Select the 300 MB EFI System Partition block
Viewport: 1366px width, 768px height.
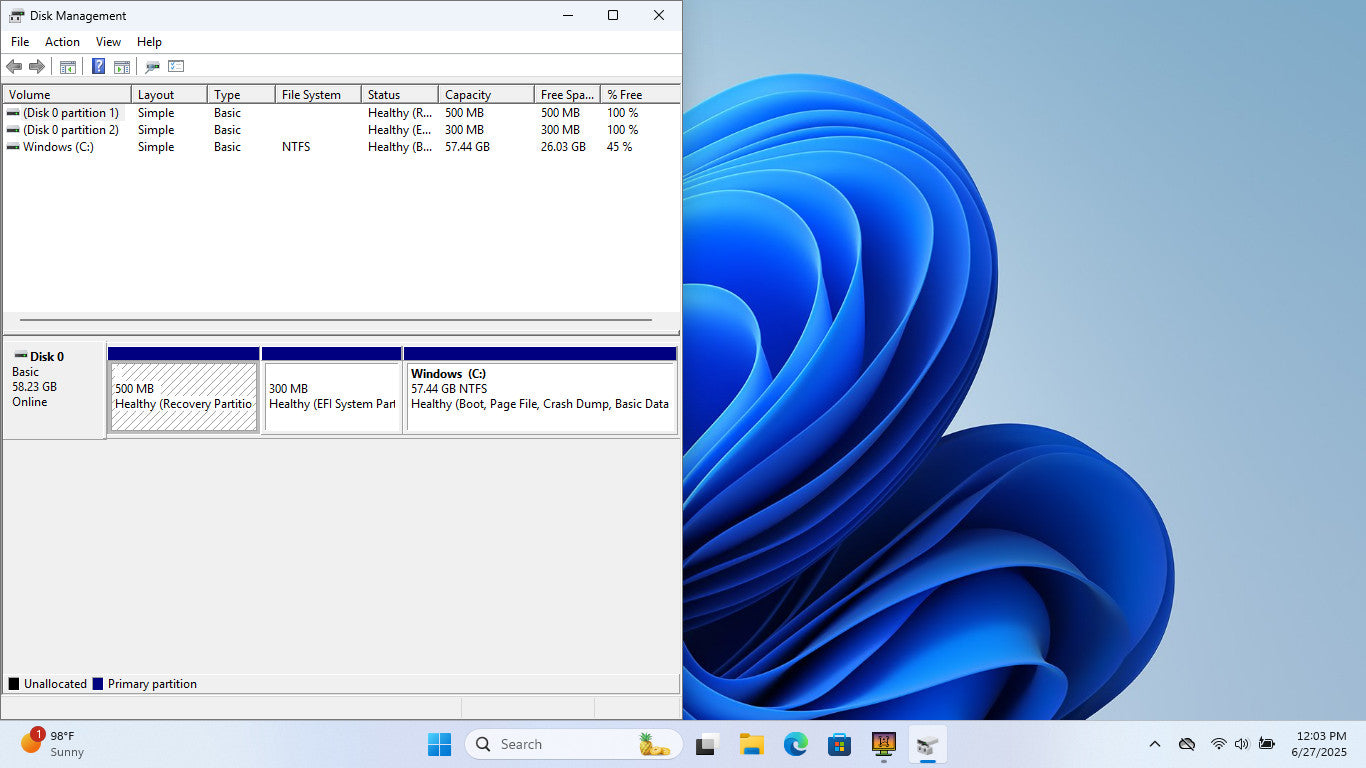click(x=332, y=390)
